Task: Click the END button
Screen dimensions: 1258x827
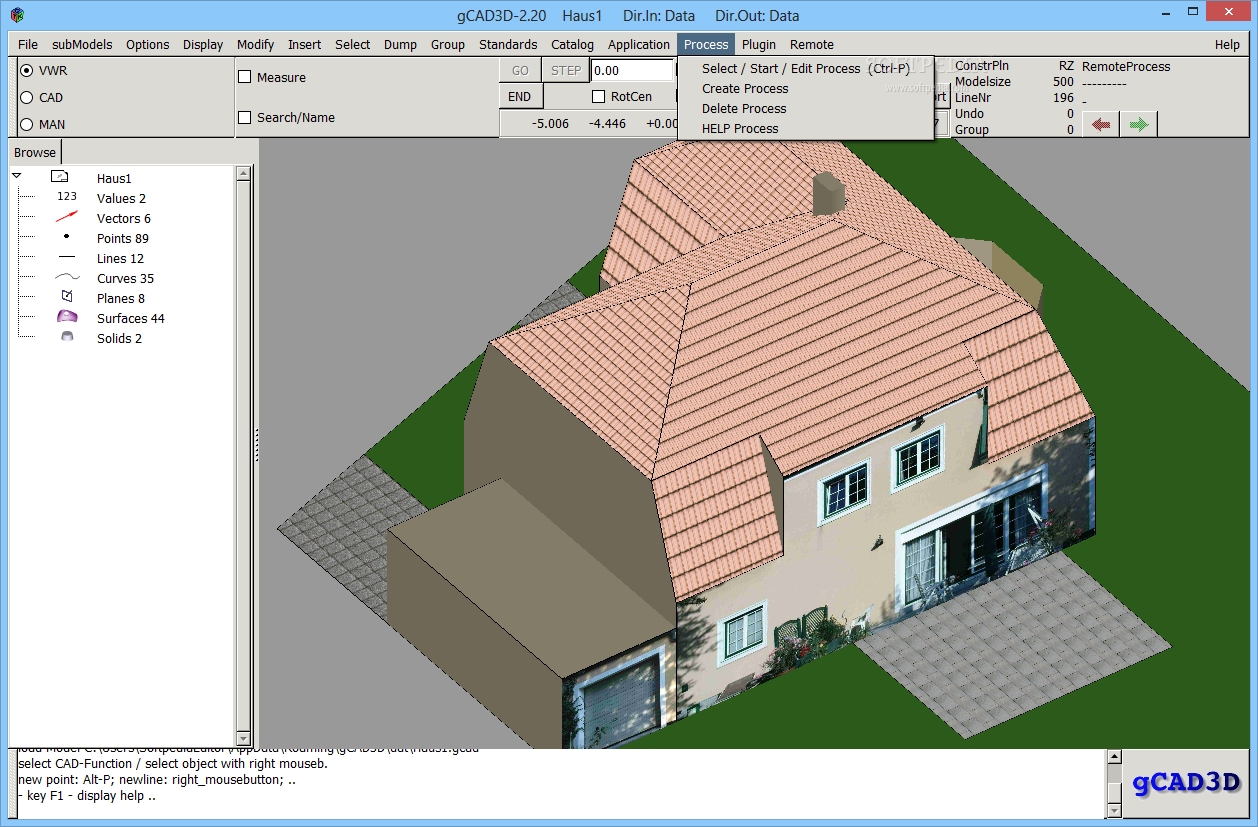Action: click(x=520, y=97)
